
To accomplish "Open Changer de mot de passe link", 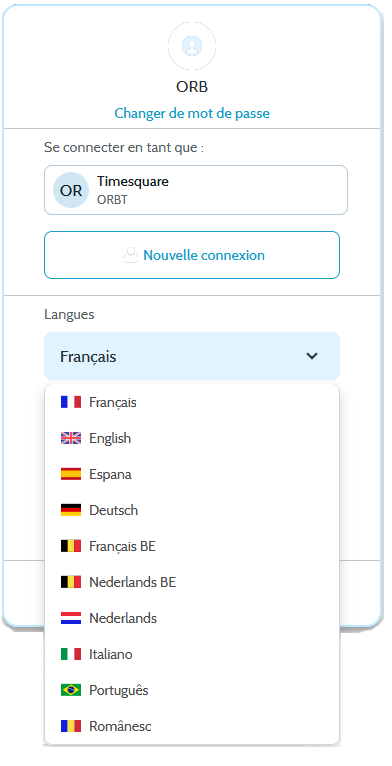I will click(192, 113).
